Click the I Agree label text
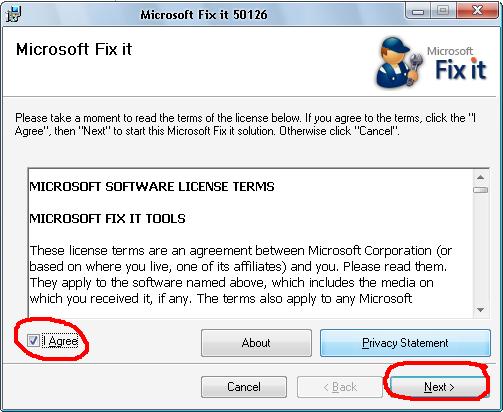The width and height of the screenshot is (503, 412). 60,341
